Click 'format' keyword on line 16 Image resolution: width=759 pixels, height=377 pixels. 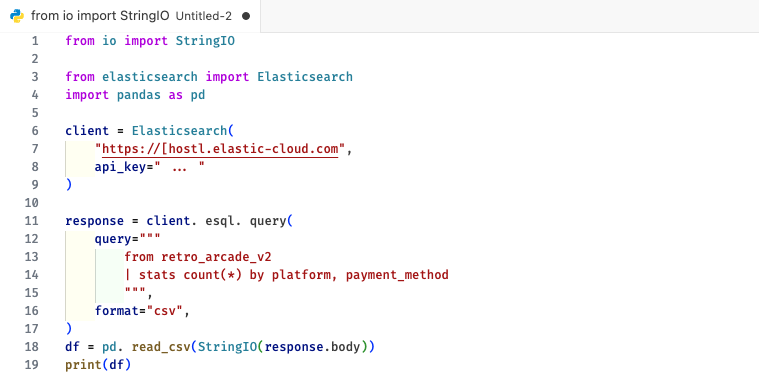point(117,311)
